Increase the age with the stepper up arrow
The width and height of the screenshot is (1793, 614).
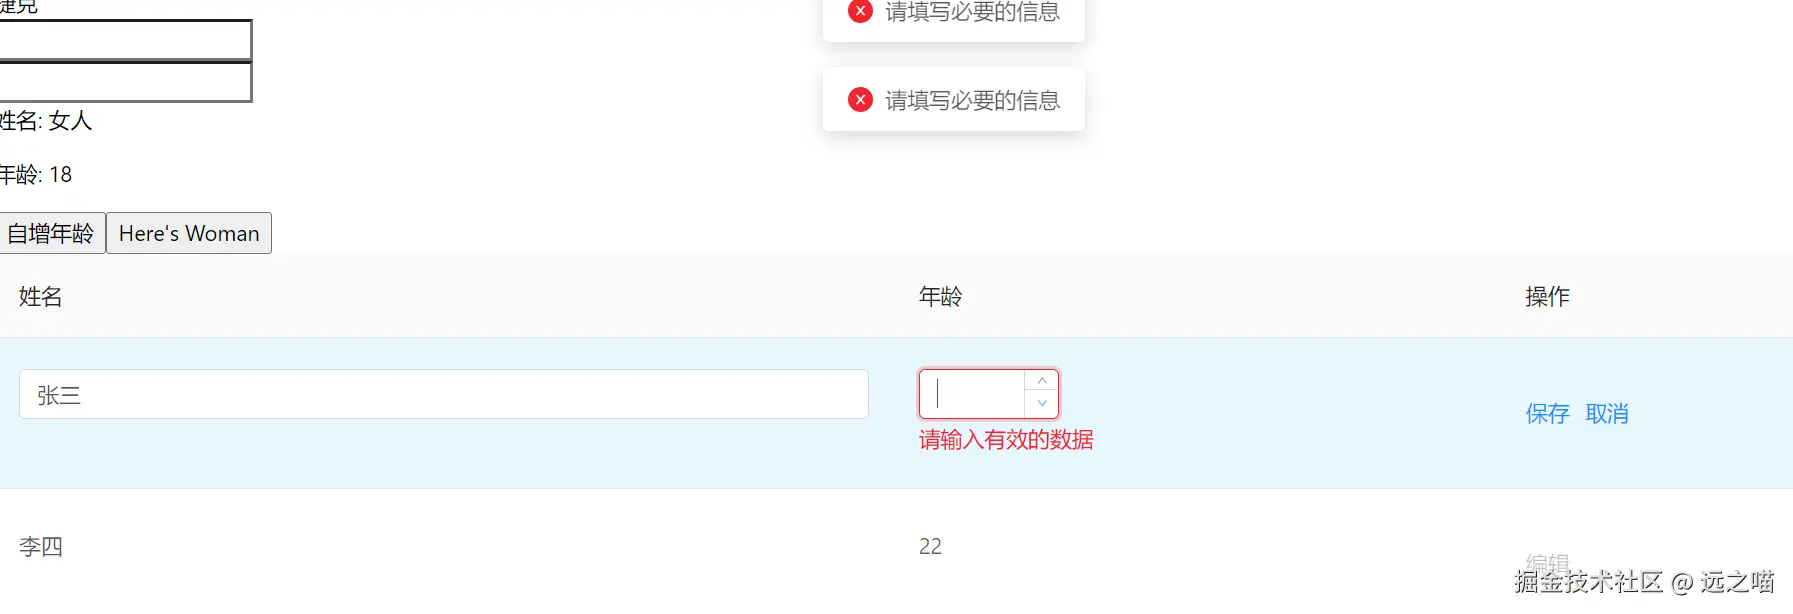[1042, 382]
